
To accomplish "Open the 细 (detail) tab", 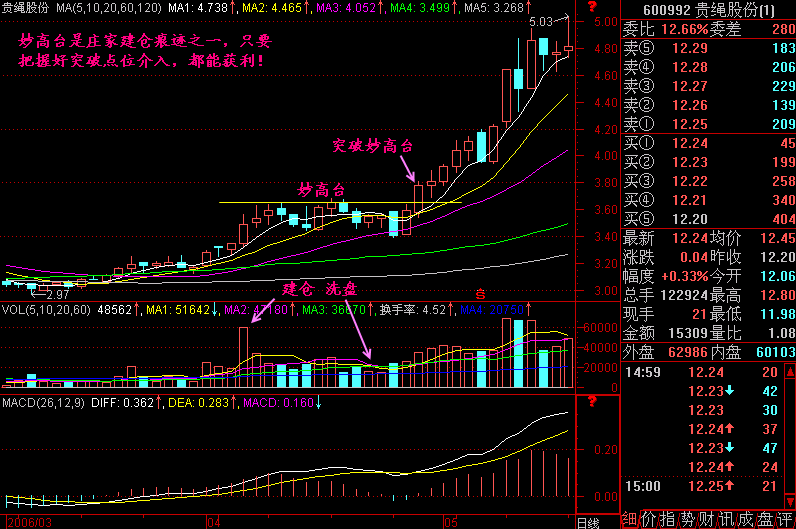I will [630, 518].
